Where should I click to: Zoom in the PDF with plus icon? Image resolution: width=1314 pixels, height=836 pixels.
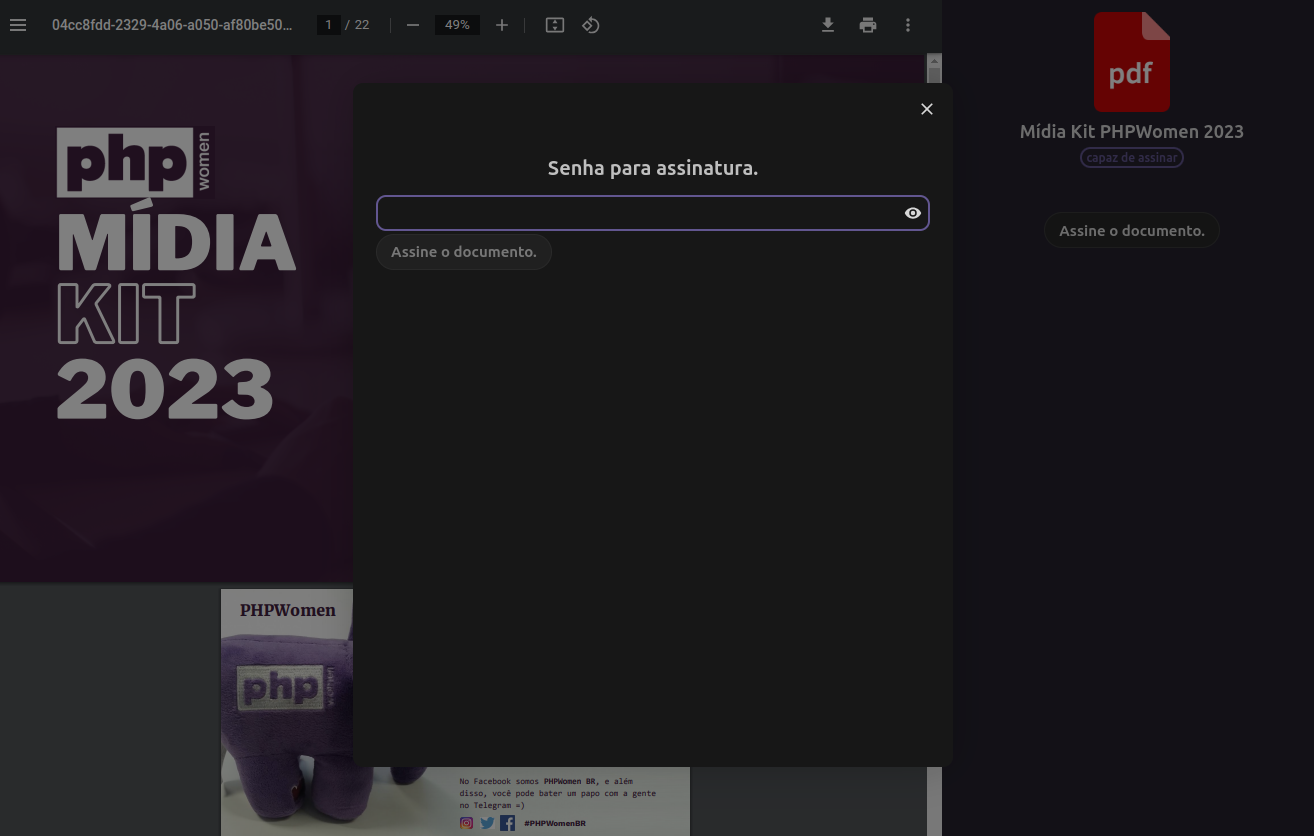point(502,25)
